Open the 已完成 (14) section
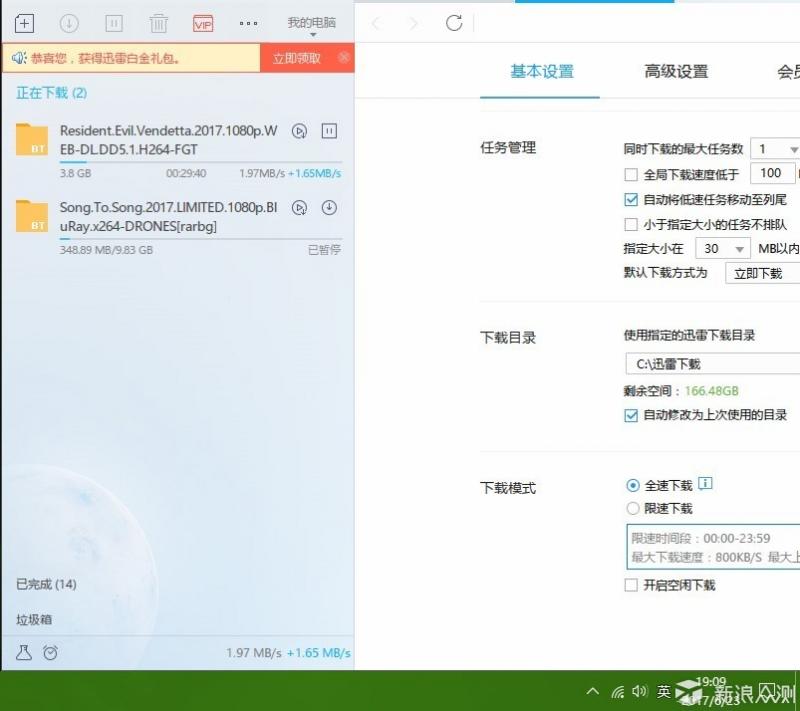 click(x=46, y=584)
